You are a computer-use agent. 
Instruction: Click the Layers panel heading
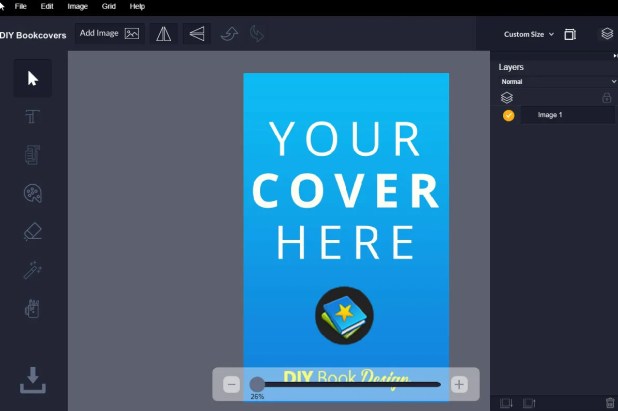click(511, 67)
